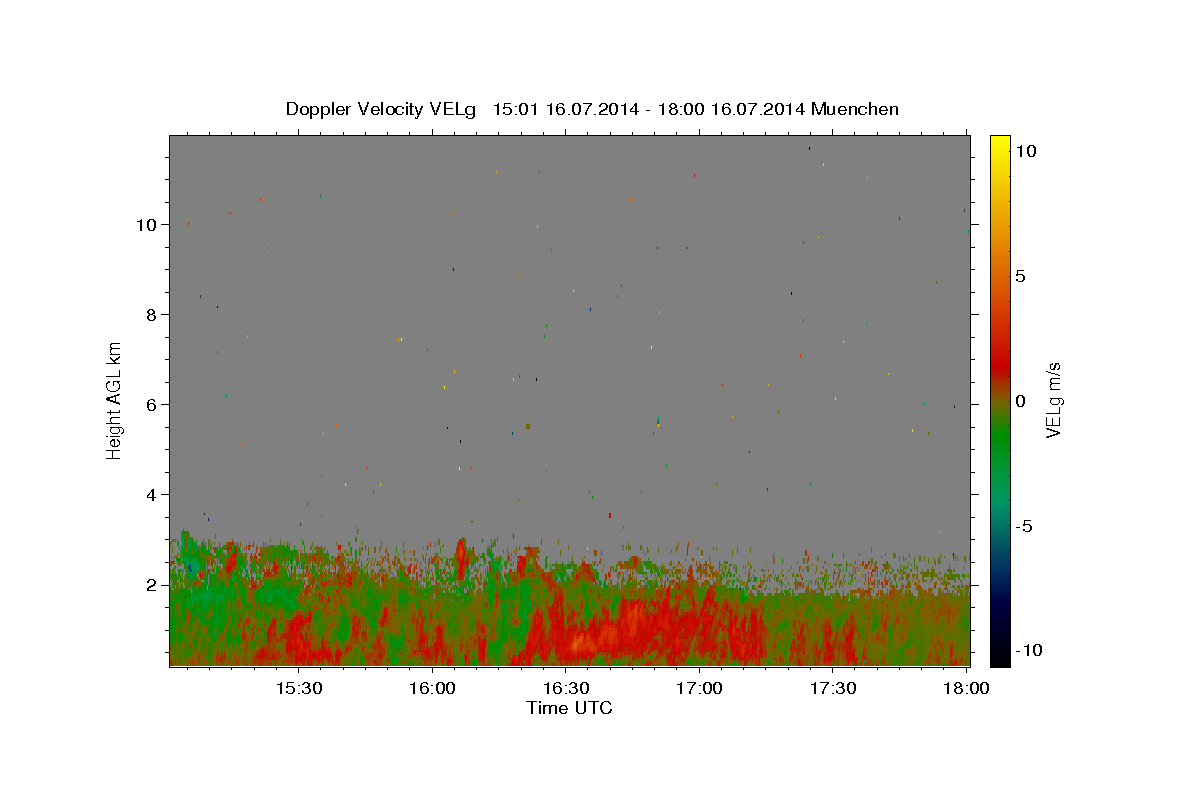Click the 18:00 time axis tick label
The width and height of the screenshot is (1200, 800).
pos(967,689)
